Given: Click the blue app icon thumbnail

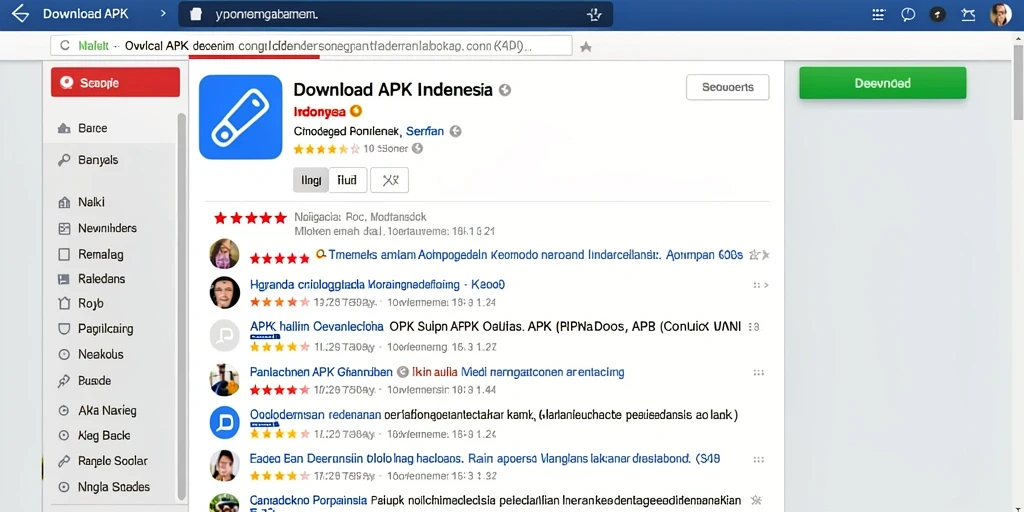Looking at the screenshot, I should (x=240, y=117).
